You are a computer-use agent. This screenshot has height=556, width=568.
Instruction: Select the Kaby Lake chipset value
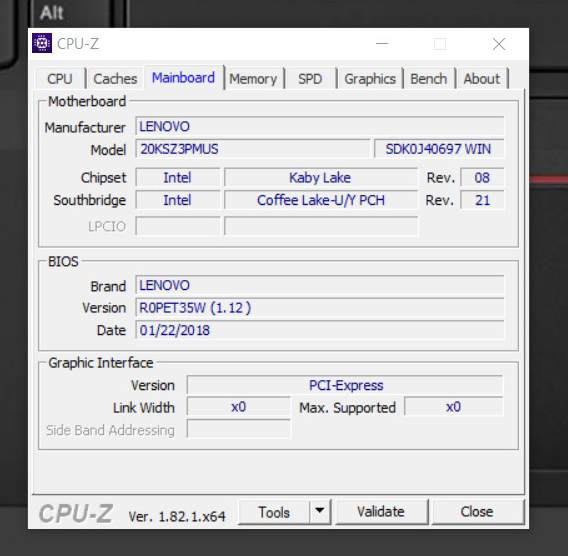click(321, 177)
